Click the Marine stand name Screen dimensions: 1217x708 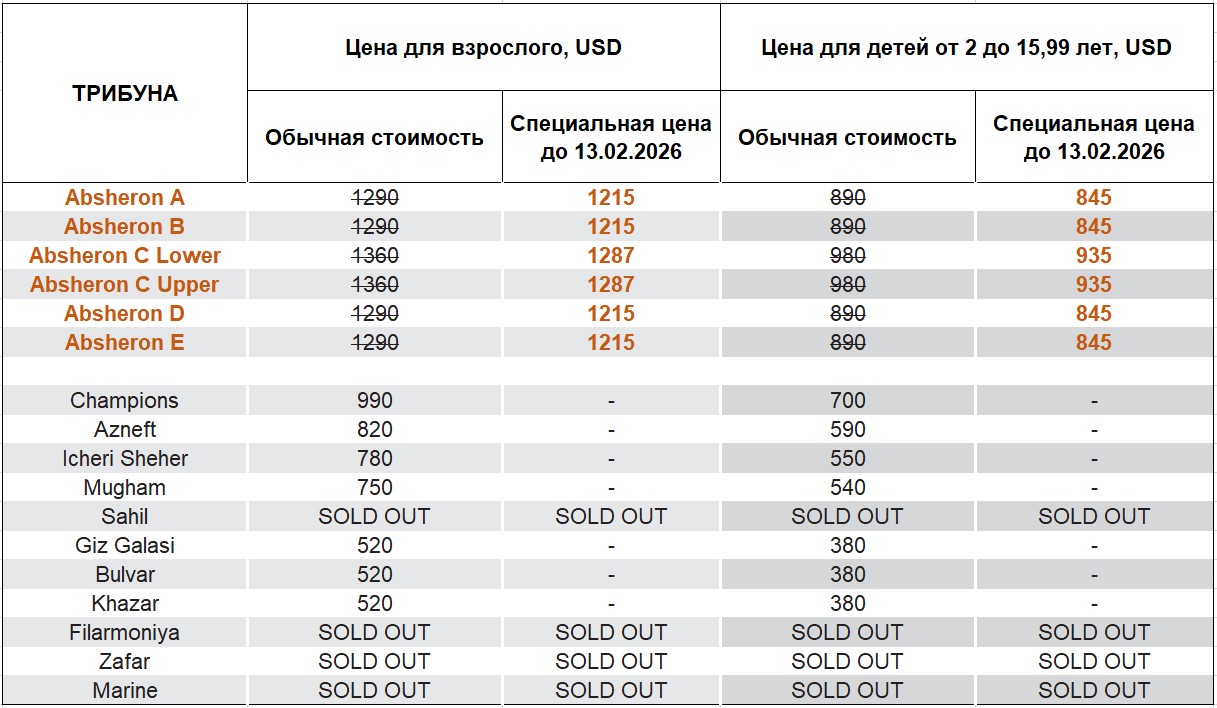tap(125, 691)
